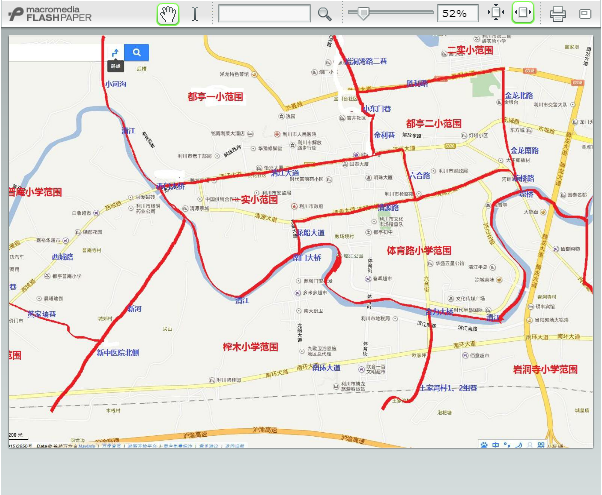Click the 柞木小学范围 red label
602x495 pixels.
click(x=249, y=347)
